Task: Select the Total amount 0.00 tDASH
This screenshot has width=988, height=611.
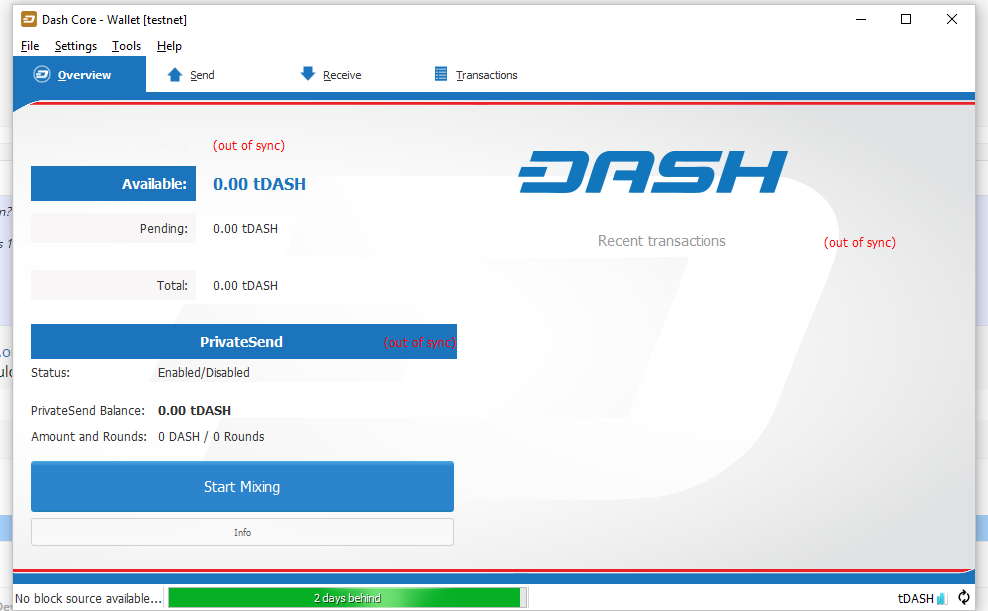Action: coord(245,285)
